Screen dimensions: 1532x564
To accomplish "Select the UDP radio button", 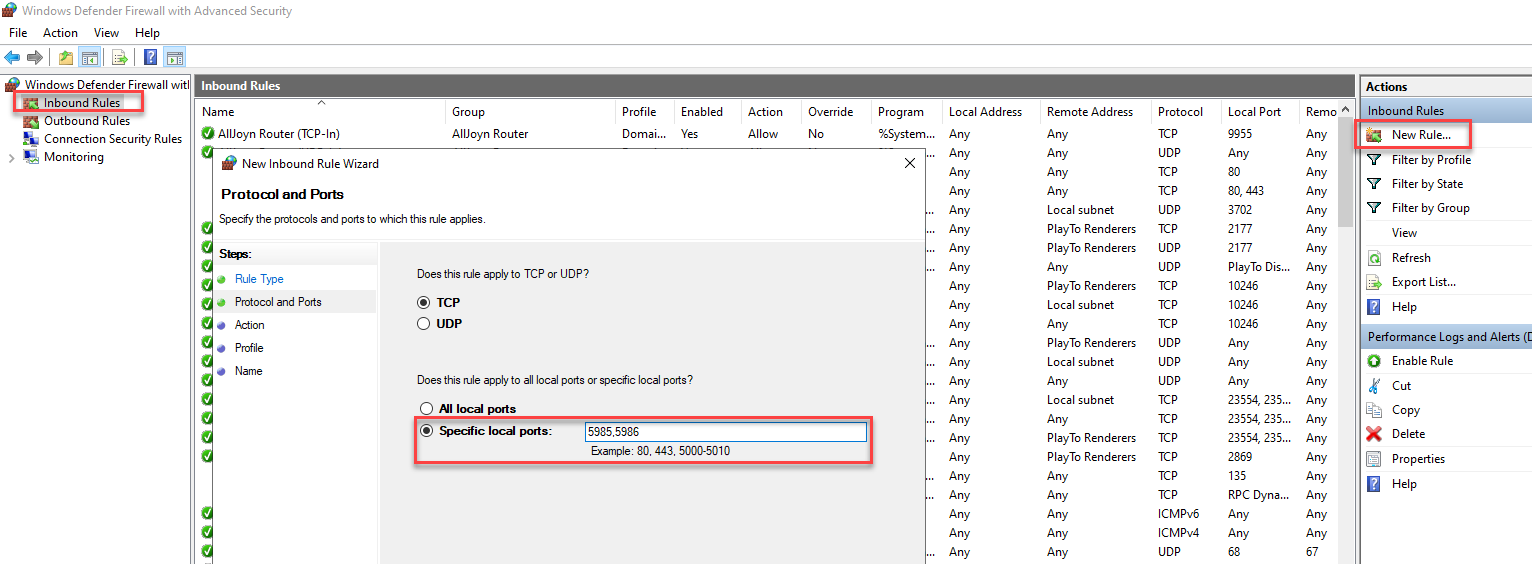I will coord(424,324).
